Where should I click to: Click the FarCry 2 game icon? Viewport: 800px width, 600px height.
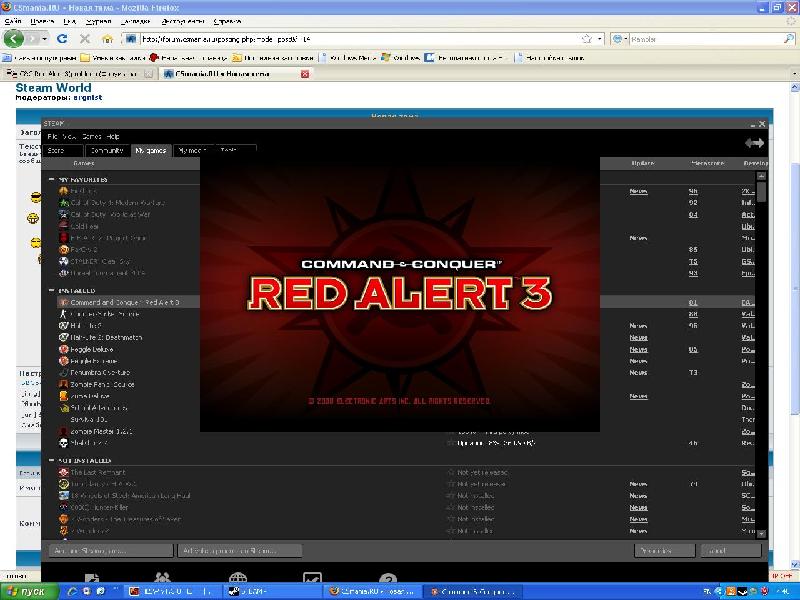tap(63, 249)
